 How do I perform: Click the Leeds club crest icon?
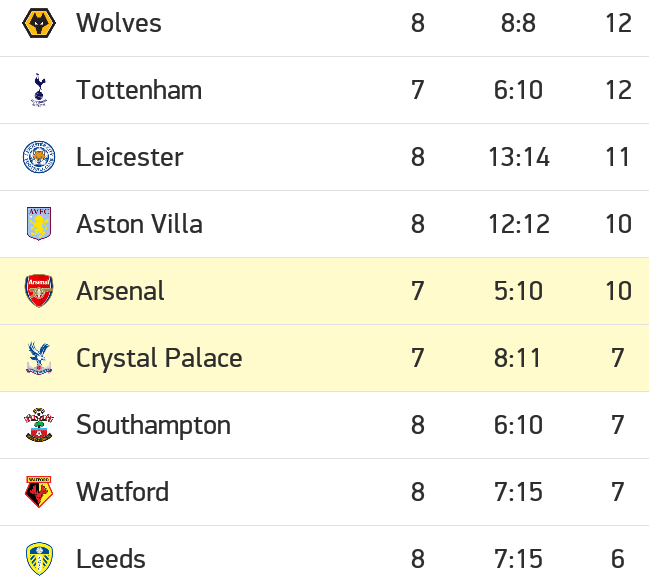click(39, 559)
